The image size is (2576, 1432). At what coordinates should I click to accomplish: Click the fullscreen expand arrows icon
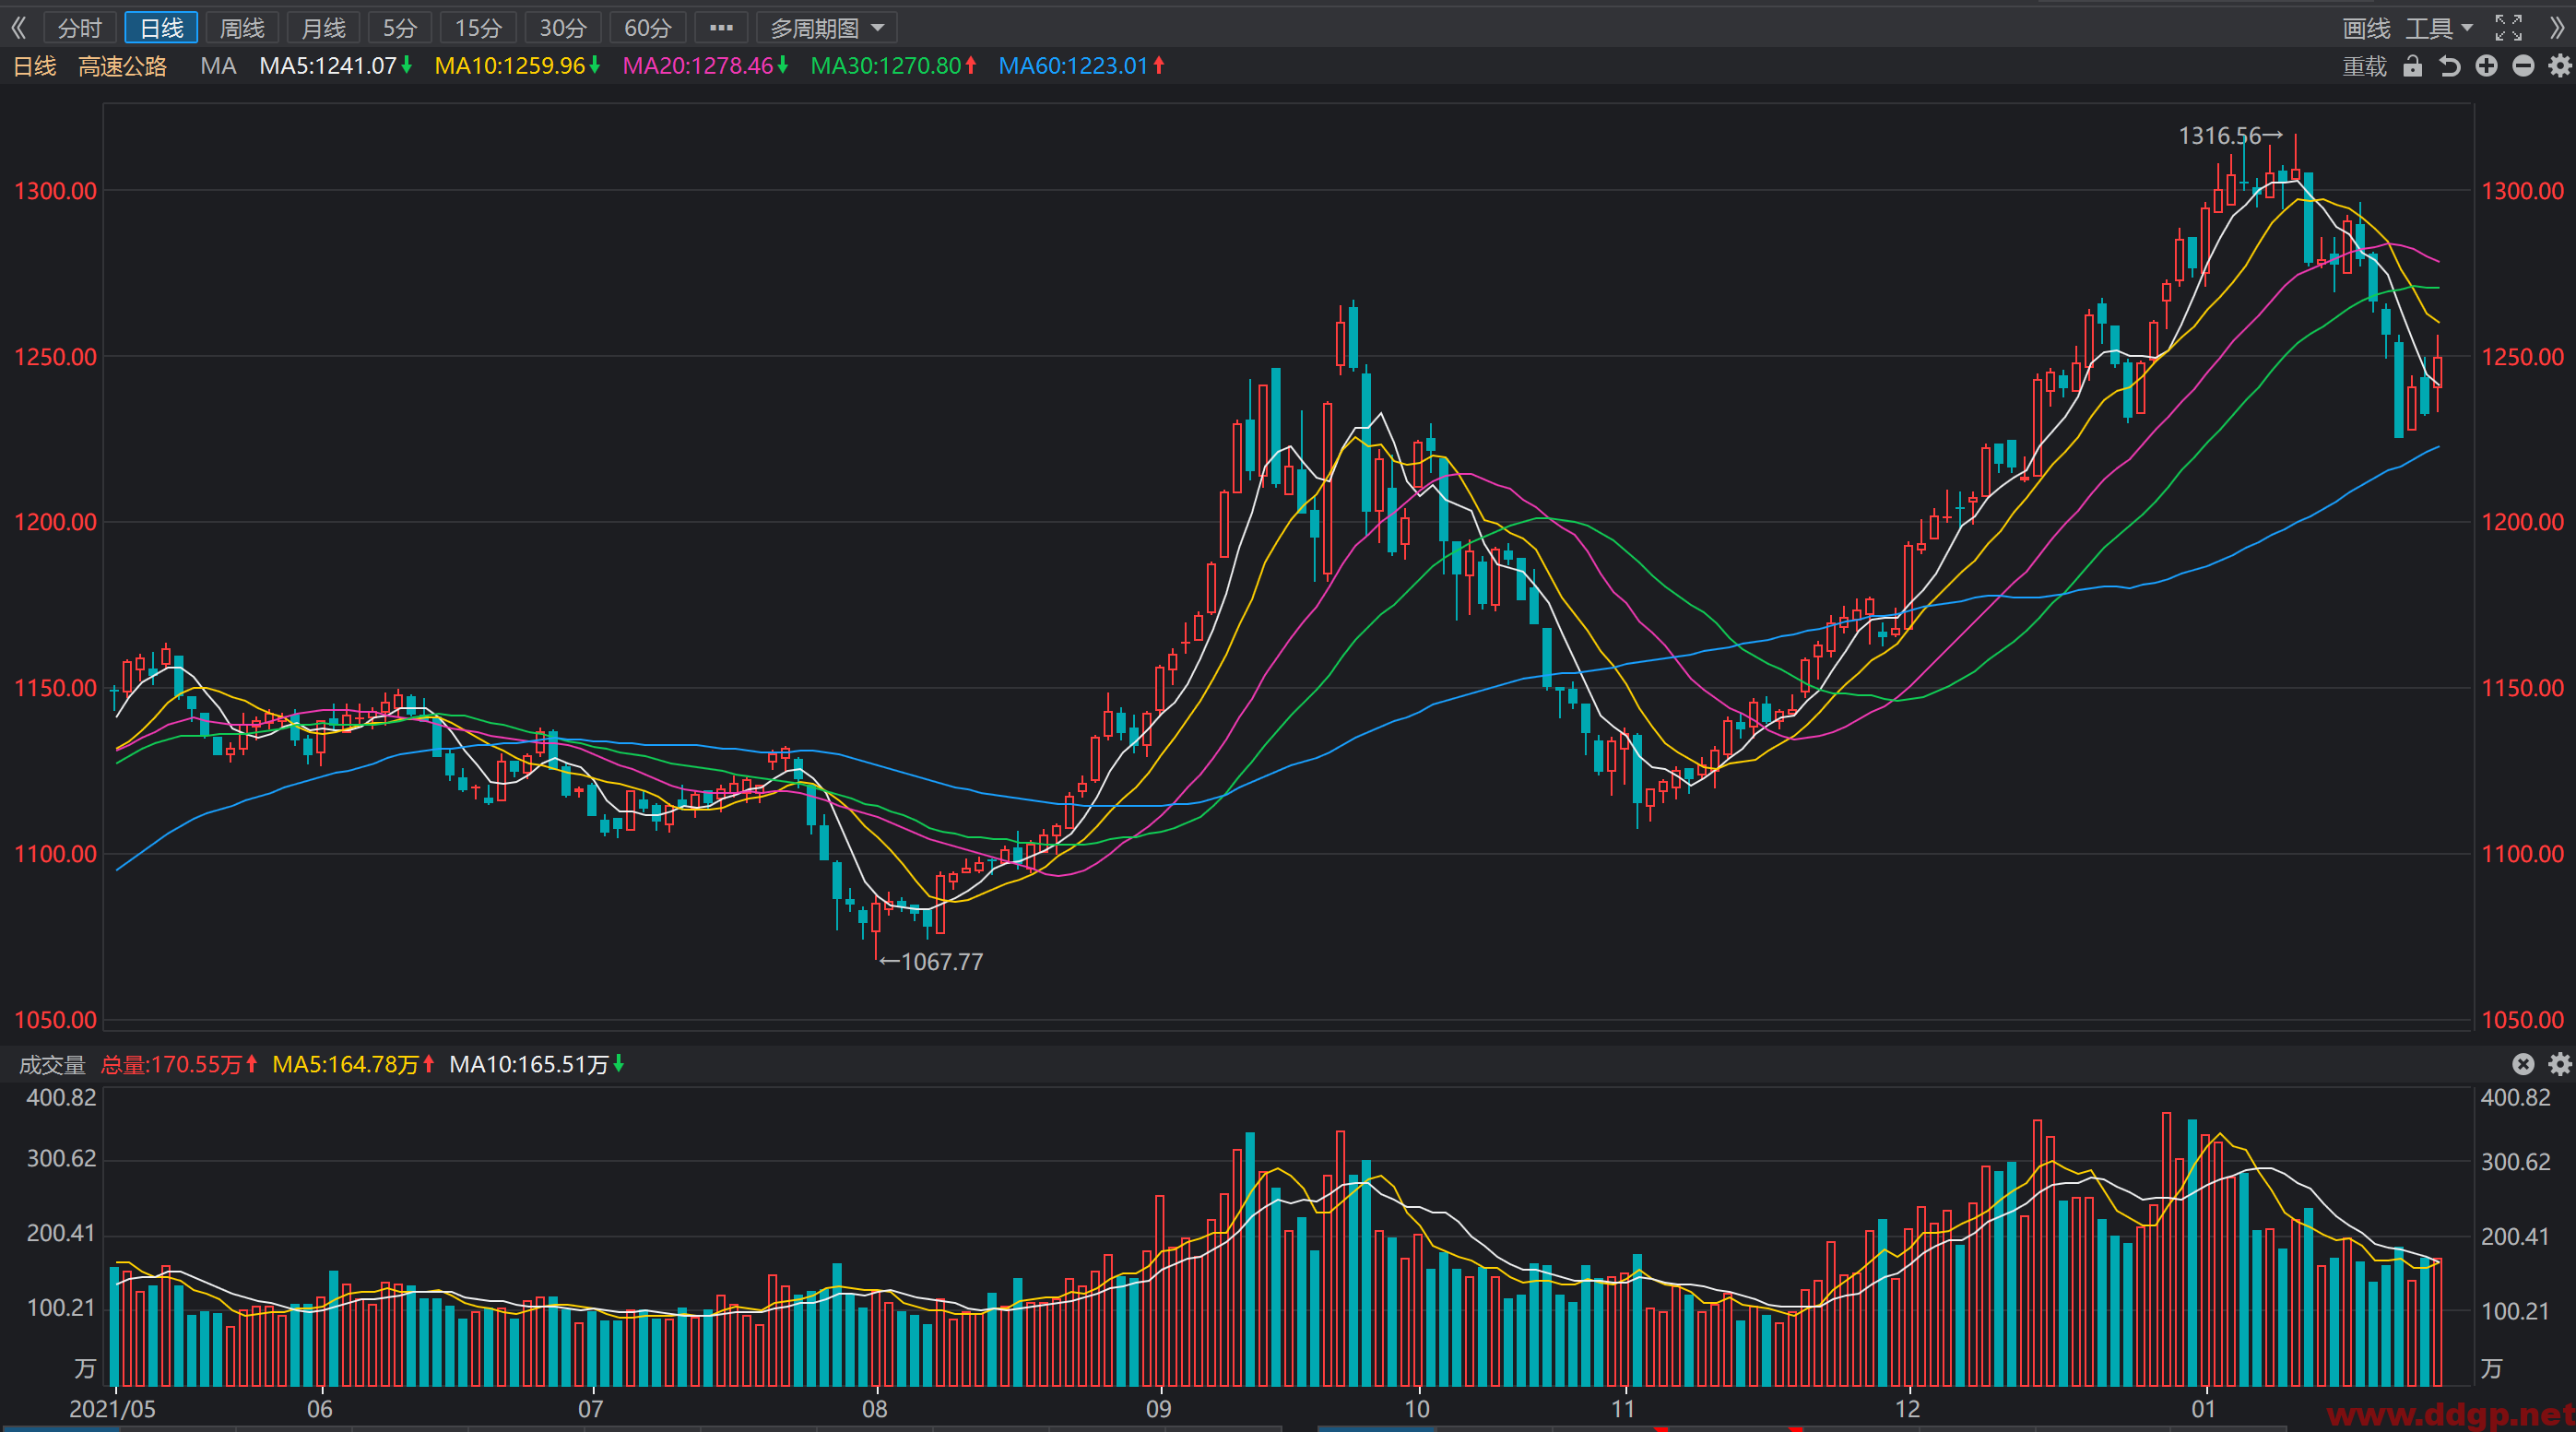(x=2508, y=28)
